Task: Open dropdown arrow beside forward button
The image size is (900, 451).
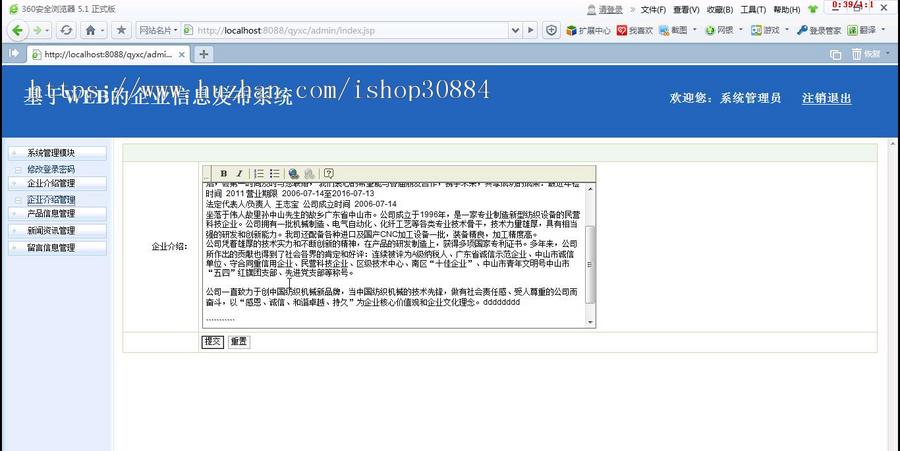Action: tap(47, 30)
